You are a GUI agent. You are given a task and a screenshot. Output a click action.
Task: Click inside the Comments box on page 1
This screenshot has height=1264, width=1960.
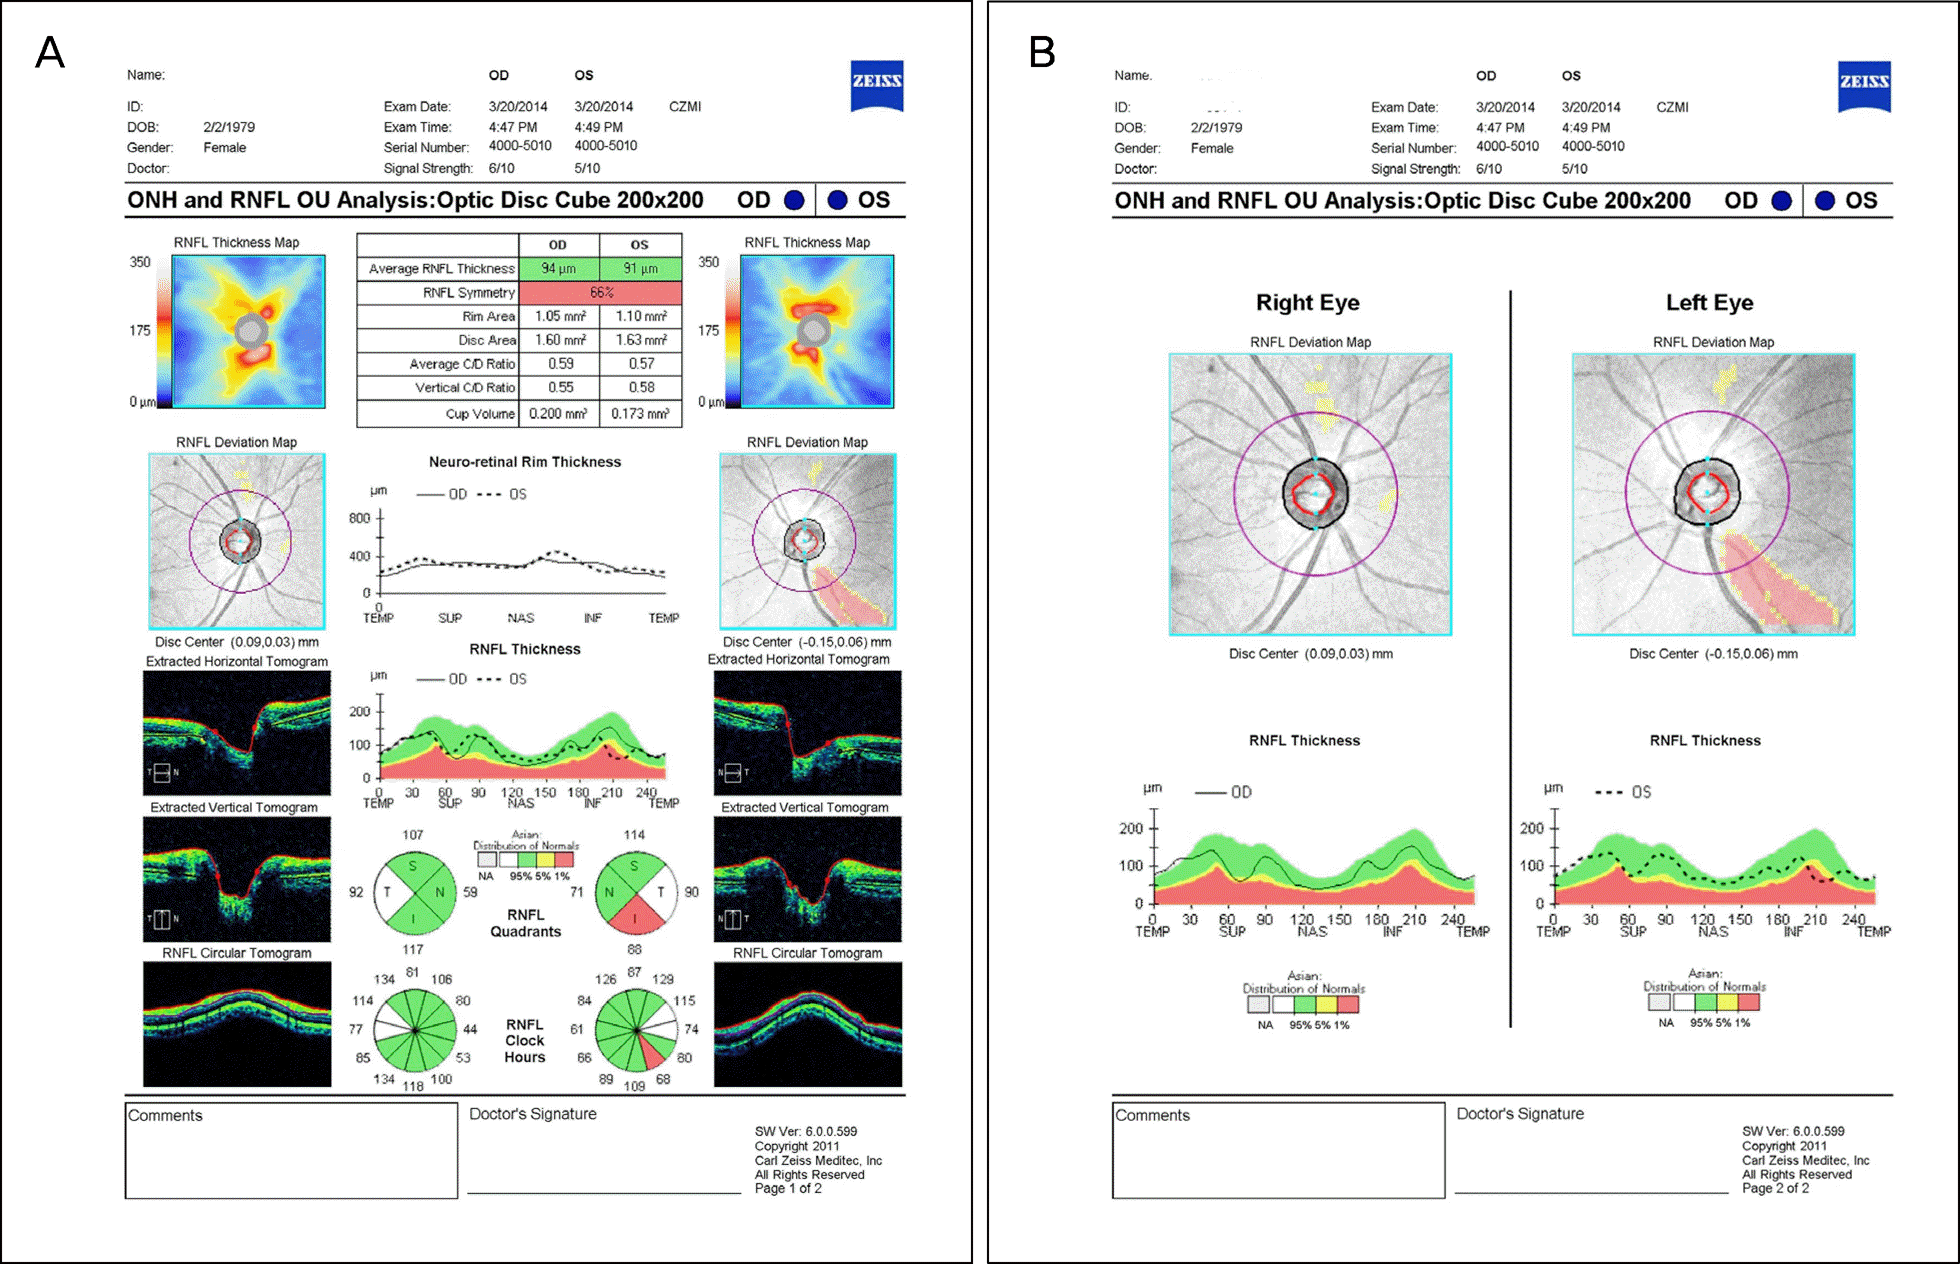[x=291, y=1150]
